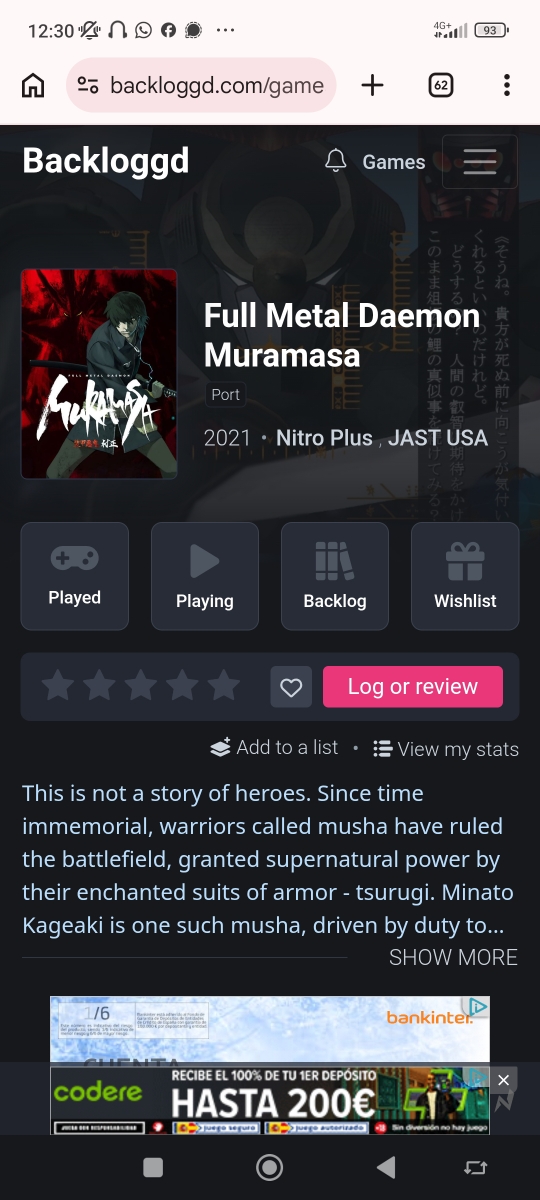Open a new browser tab with plus icon

(372, 85)
